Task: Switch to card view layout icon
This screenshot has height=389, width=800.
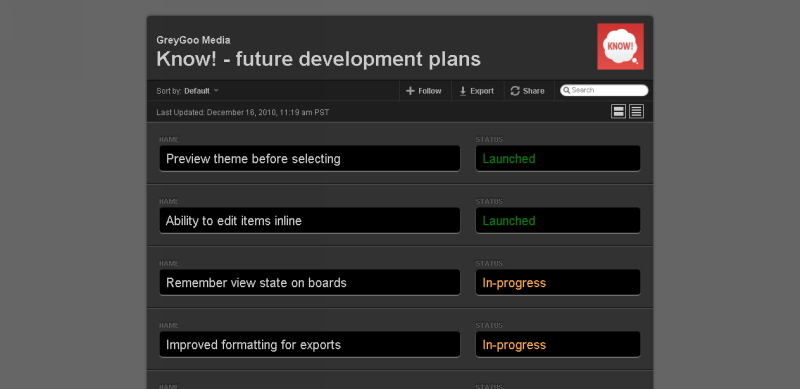Action: (x=618, y=111)
